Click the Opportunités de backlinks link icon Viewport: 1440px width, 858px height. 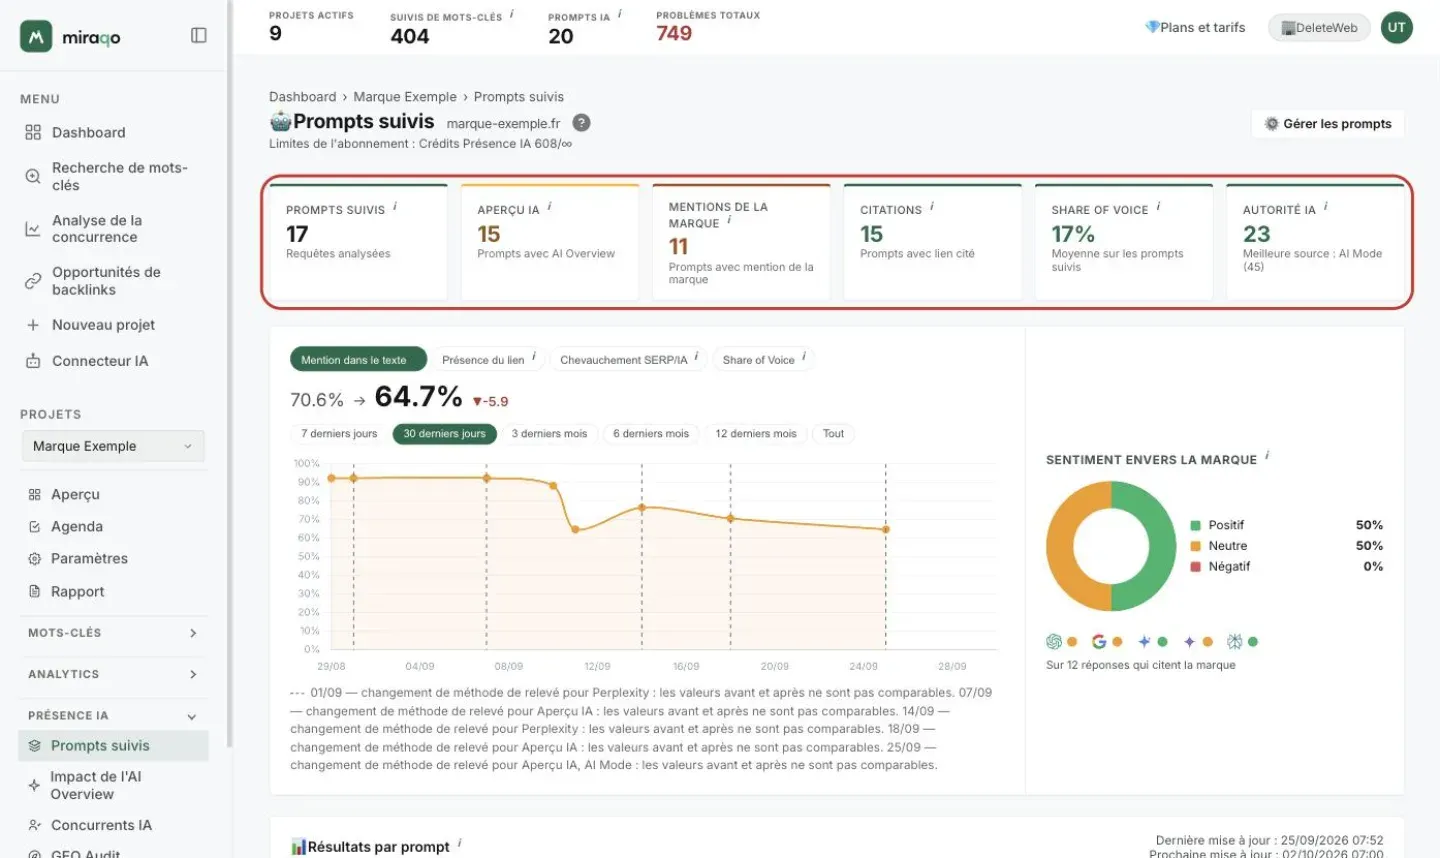[x=33, y=281]
